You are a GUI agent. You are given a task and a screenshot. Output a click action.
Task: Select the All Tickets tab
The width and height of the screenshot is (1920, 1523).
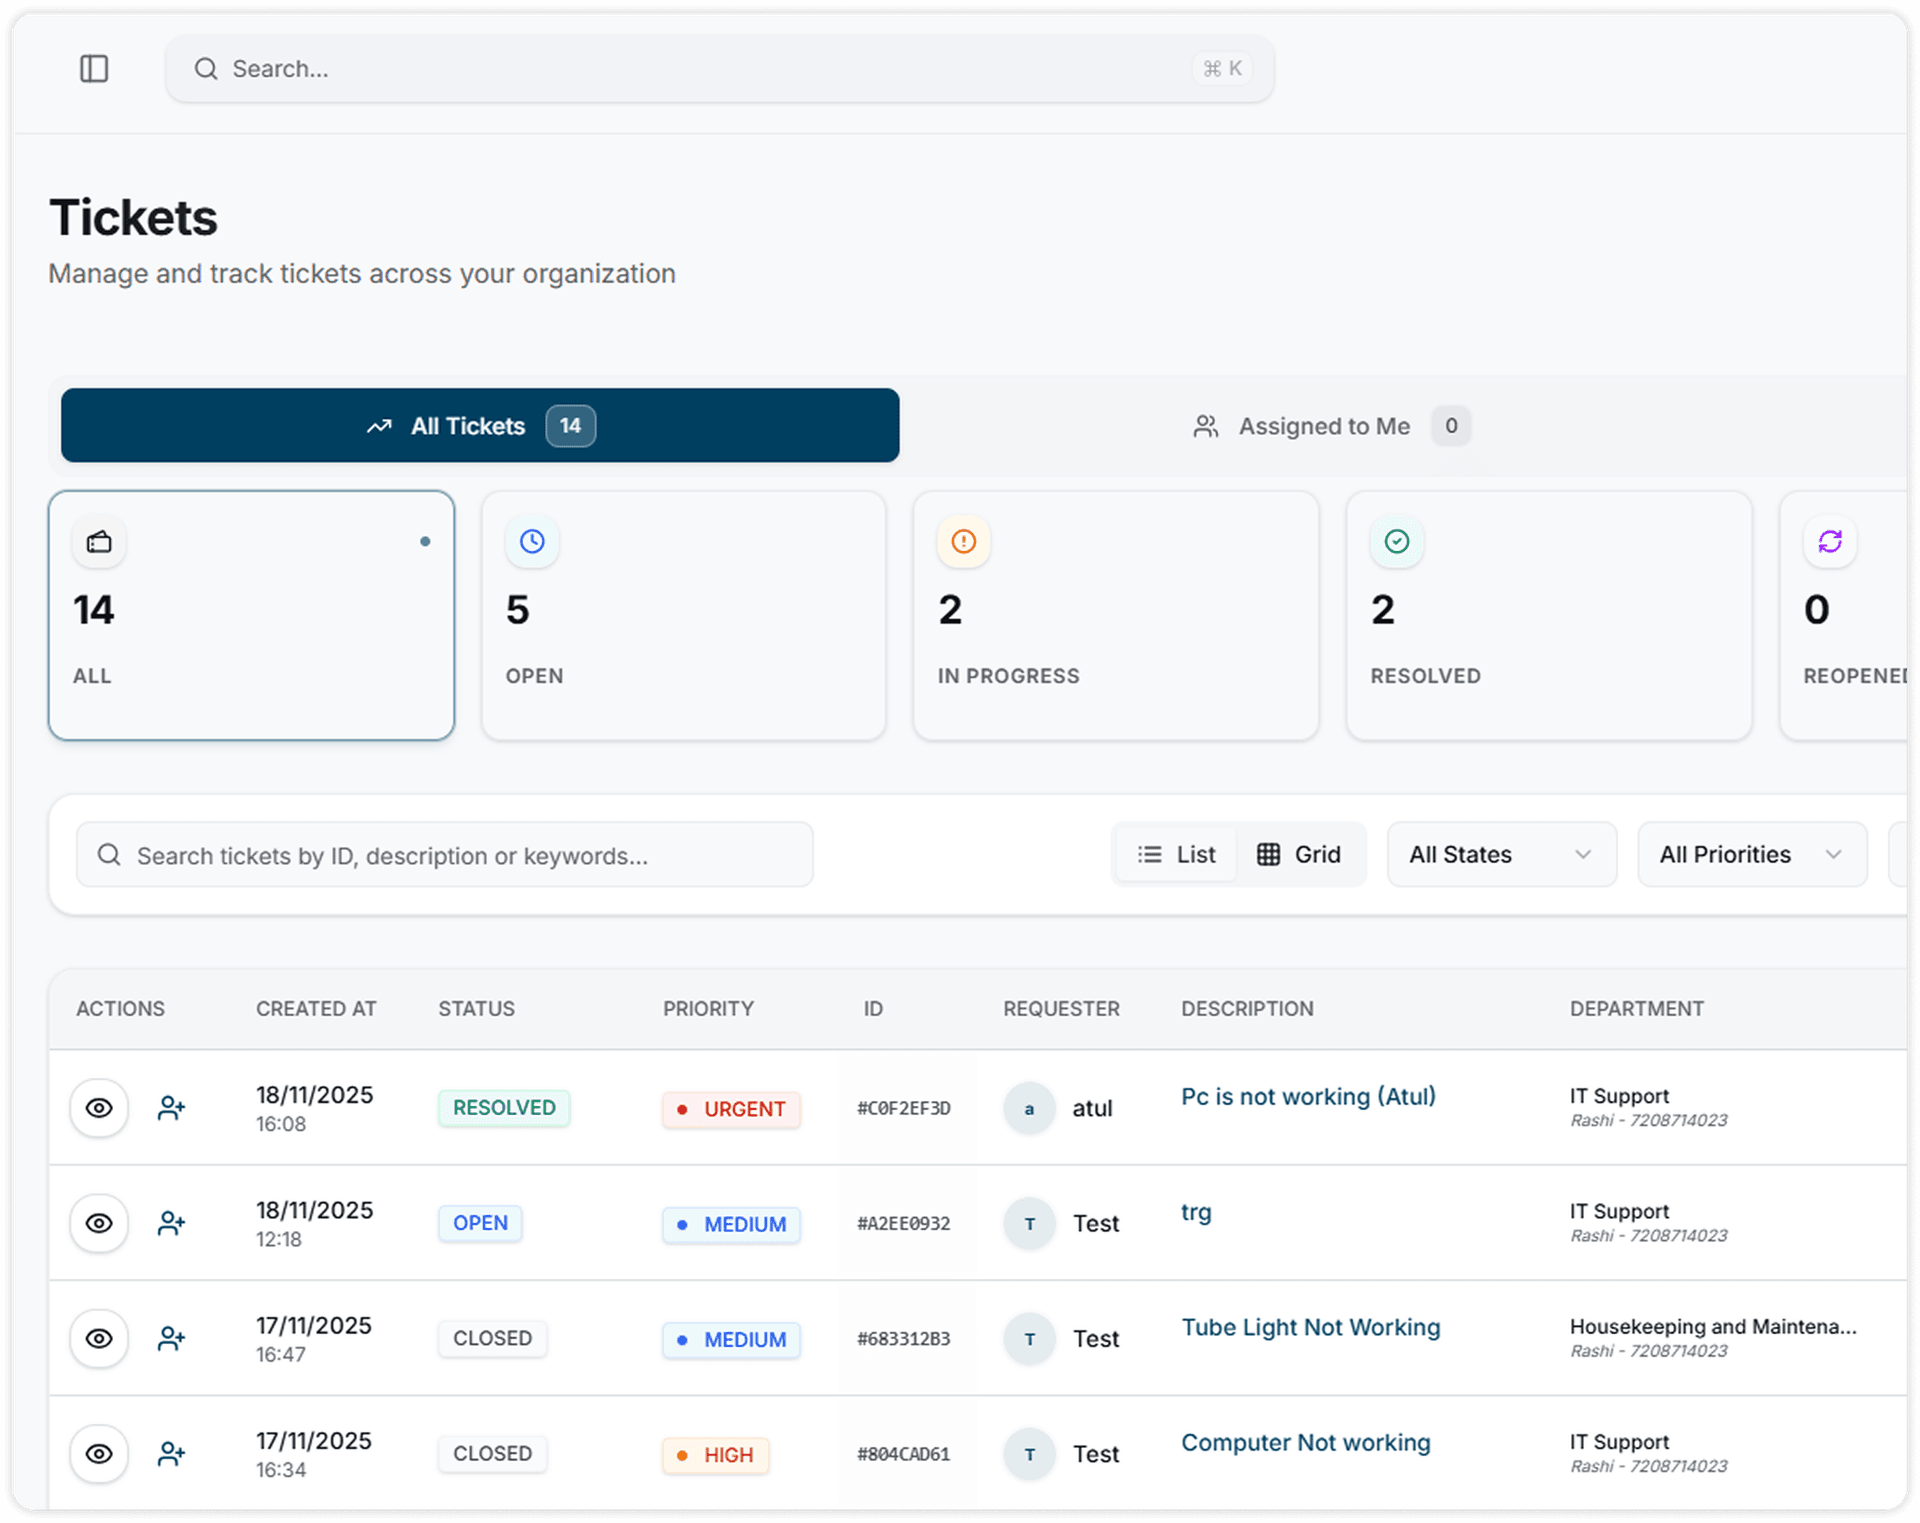(480, 426)
